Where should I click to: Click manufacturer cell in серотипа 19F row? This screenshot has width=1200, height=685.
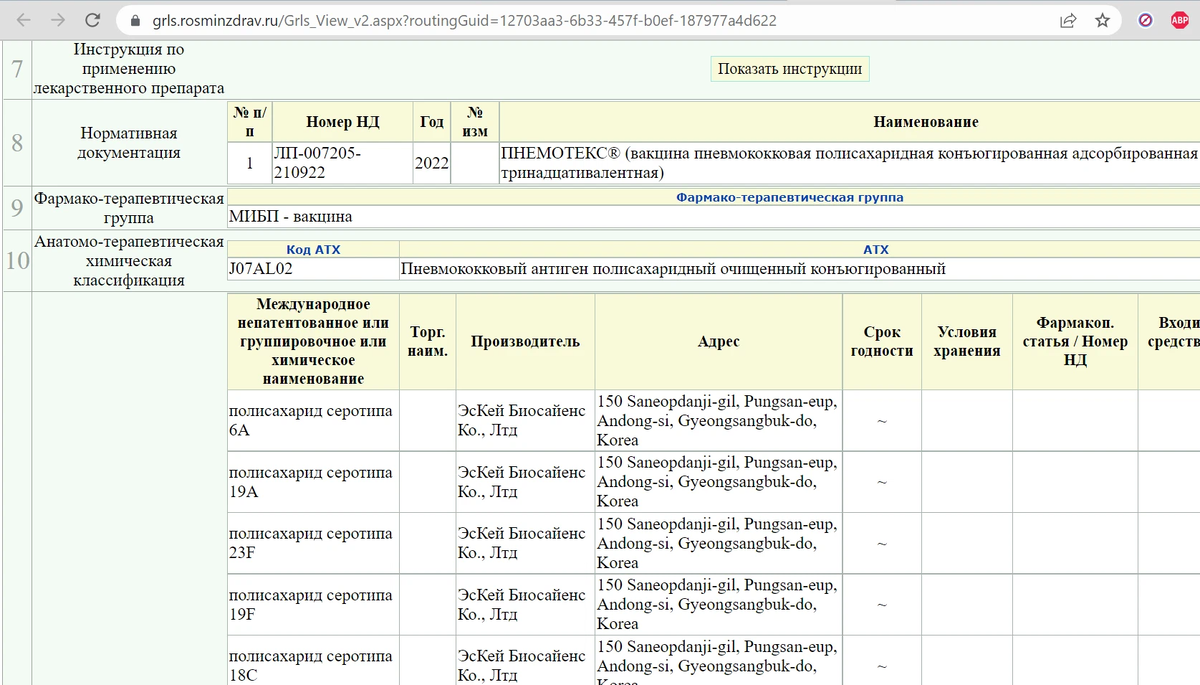[525, 604]
